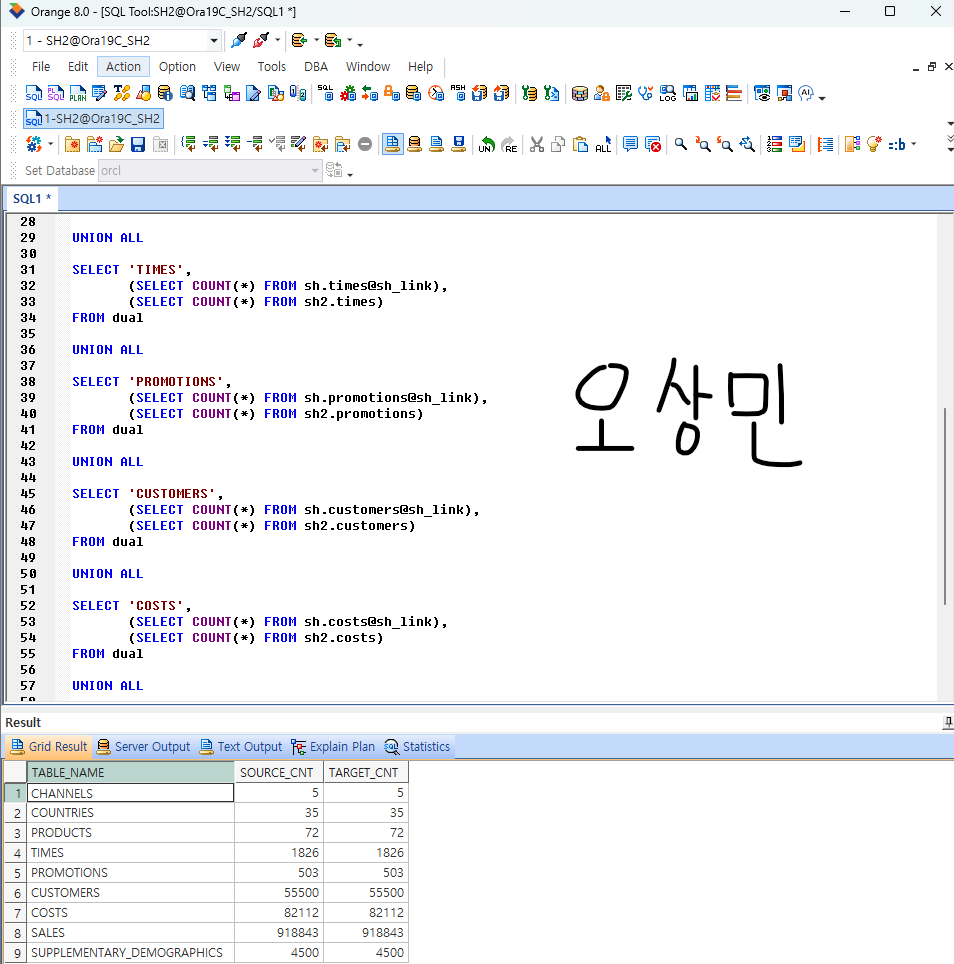This screenshot has width=954, height=964.
Task: Click the Cut scissors icon
Action: [x=537, y=144]
